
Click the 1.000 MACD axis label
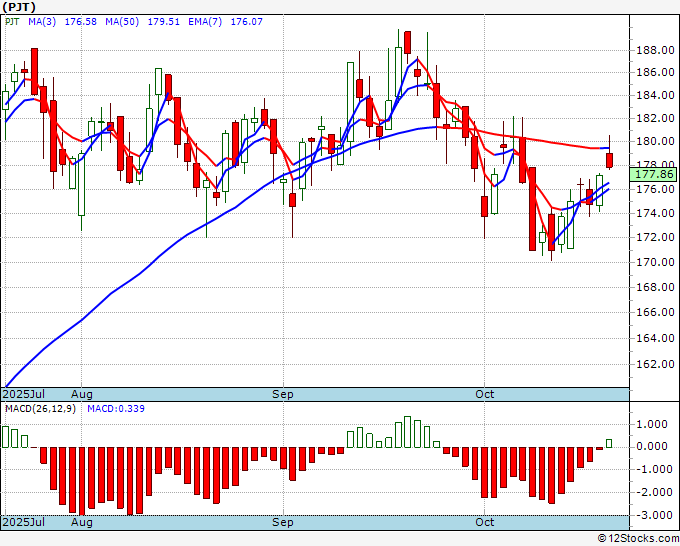[653, 424]
